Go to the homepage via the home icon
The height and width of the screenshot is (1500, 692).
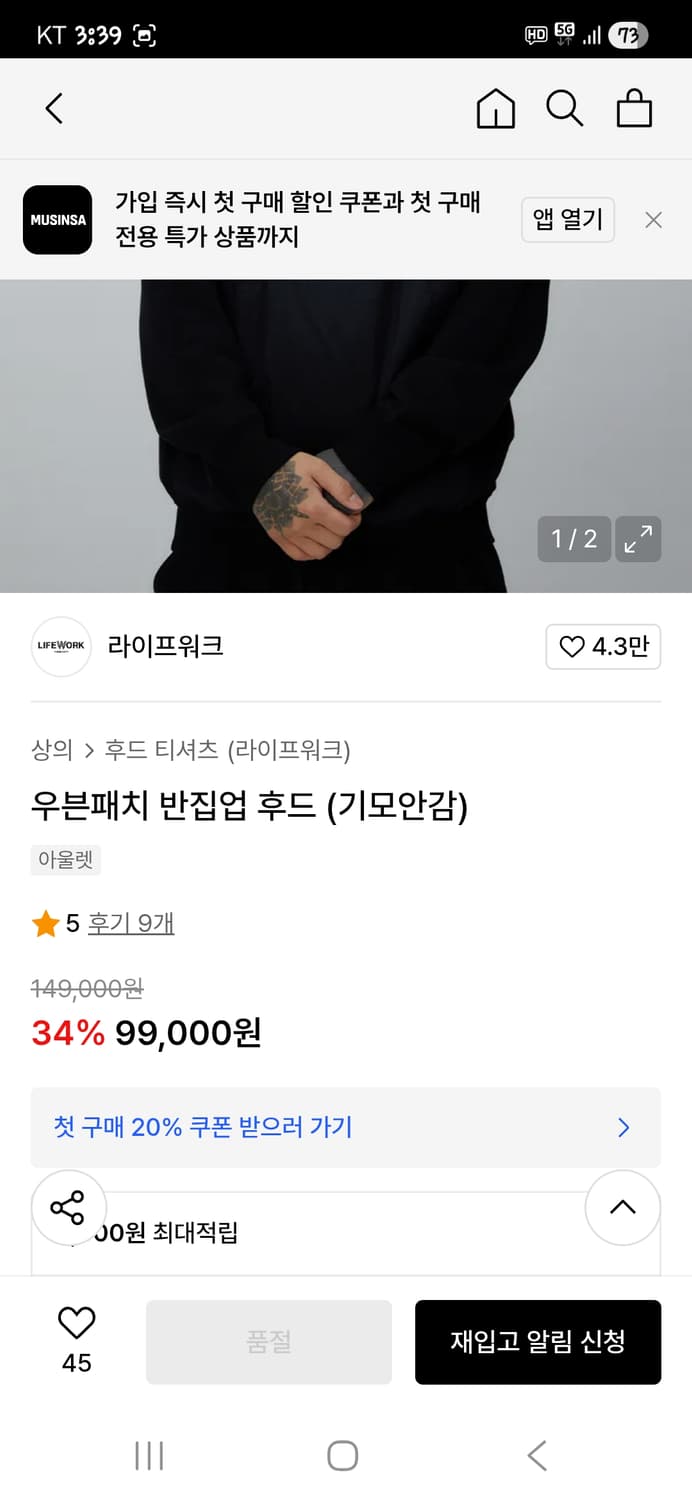[x=495, y=108]
